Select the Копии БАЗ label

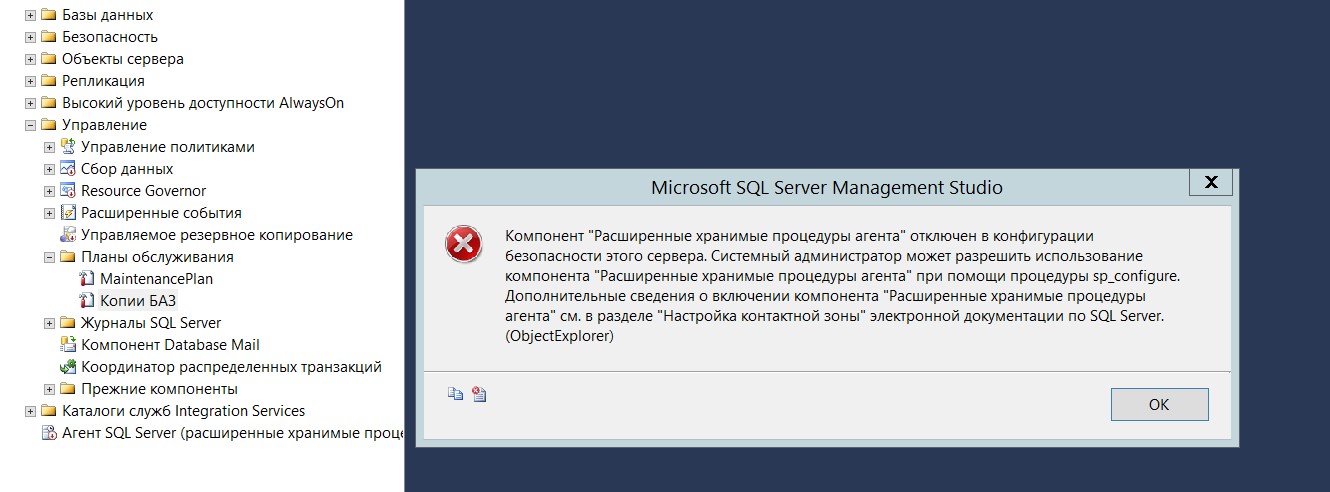pos(138,301)
